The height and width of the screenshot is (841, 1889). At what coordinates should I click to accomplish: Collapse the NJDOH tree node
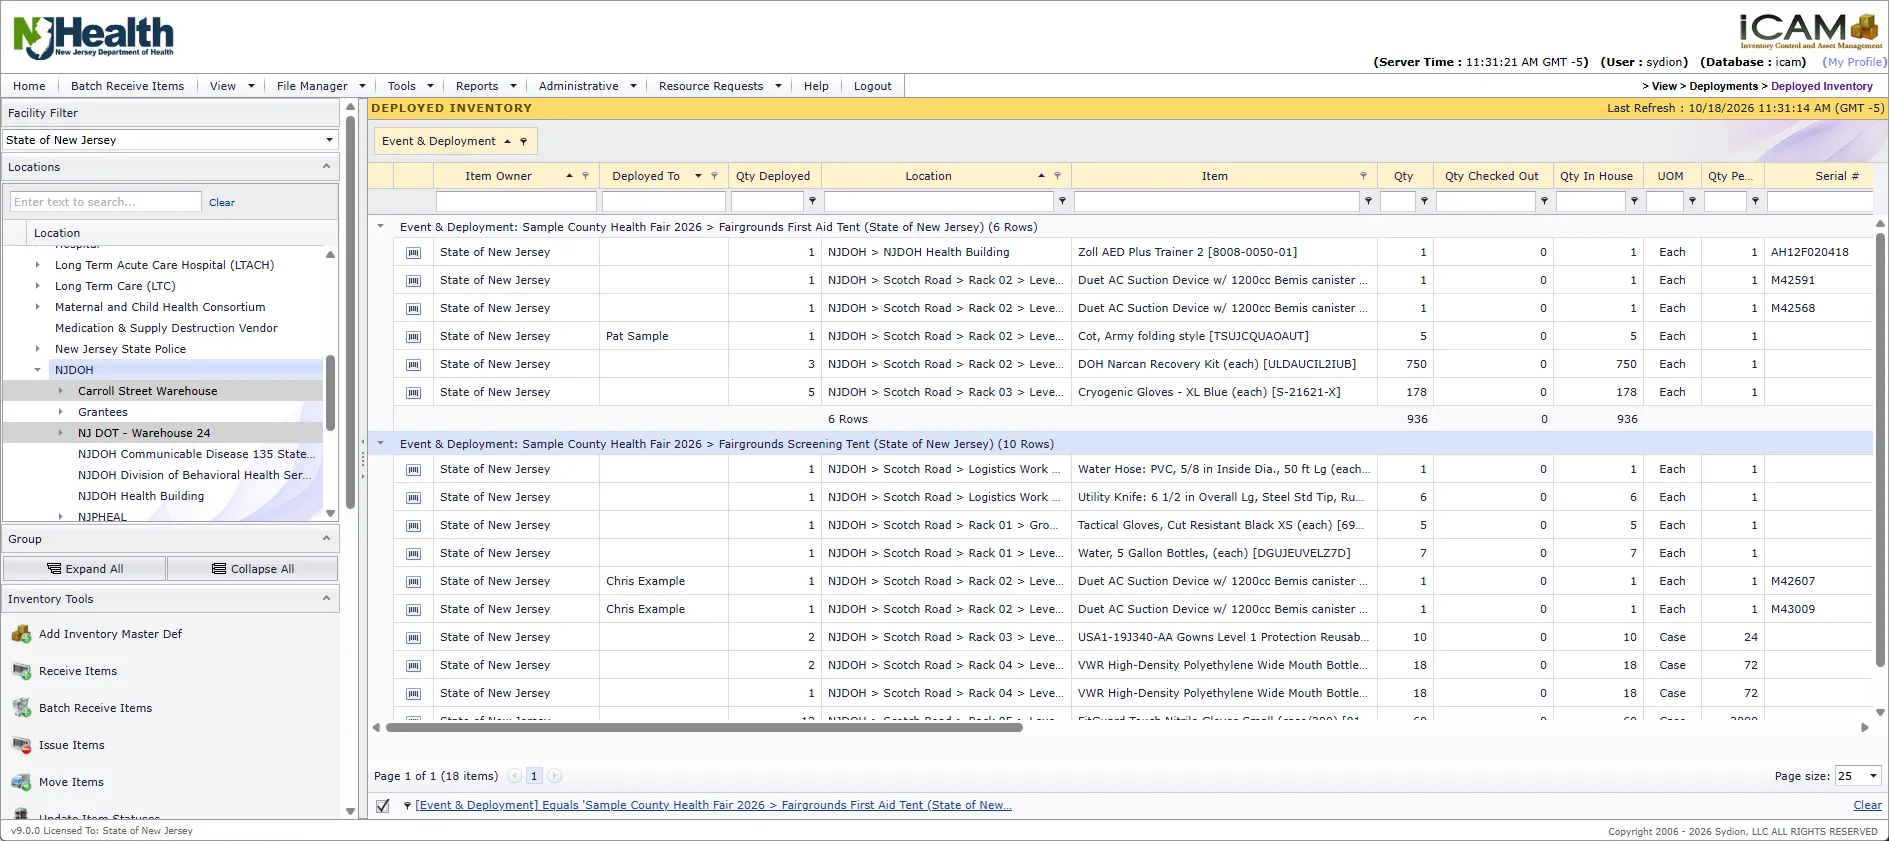tap(38, 370)
